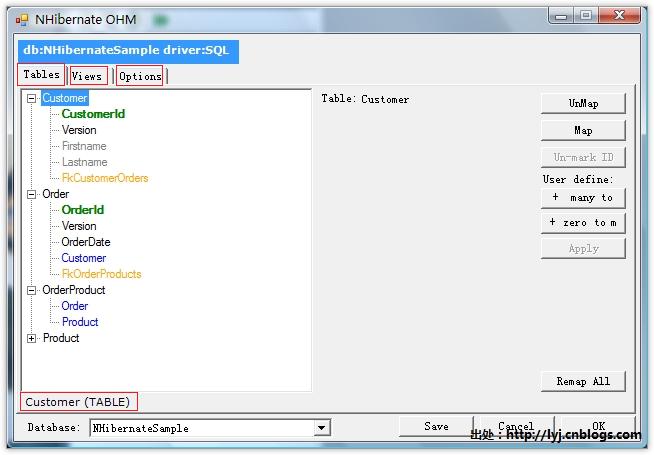Select the Lastname column
This screenshot has height=455, width=654.
tap(84, 162)
